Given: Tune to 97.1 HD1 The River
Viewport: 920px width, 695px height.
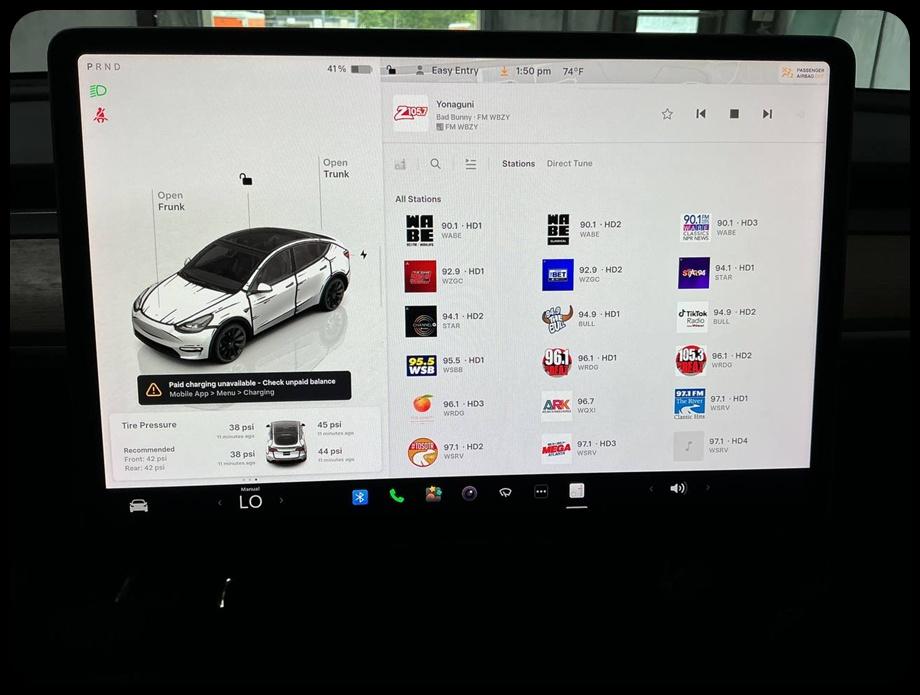Looking at the screenshot, I should (712, 403).
